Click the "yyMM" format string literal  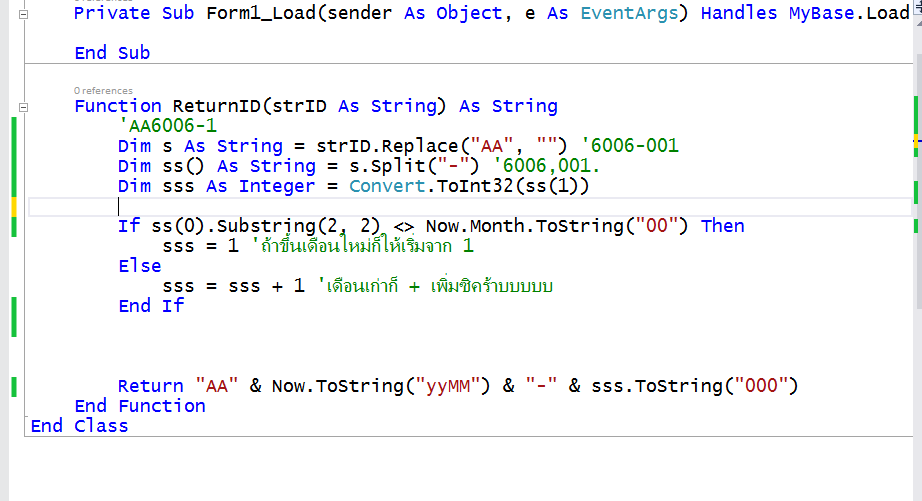[448, 386]
